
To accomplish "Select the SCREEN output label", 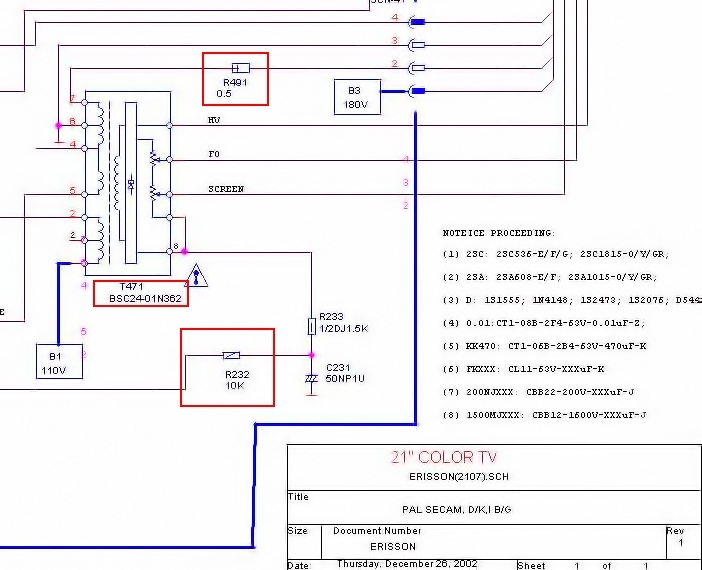I will (226, 188).
